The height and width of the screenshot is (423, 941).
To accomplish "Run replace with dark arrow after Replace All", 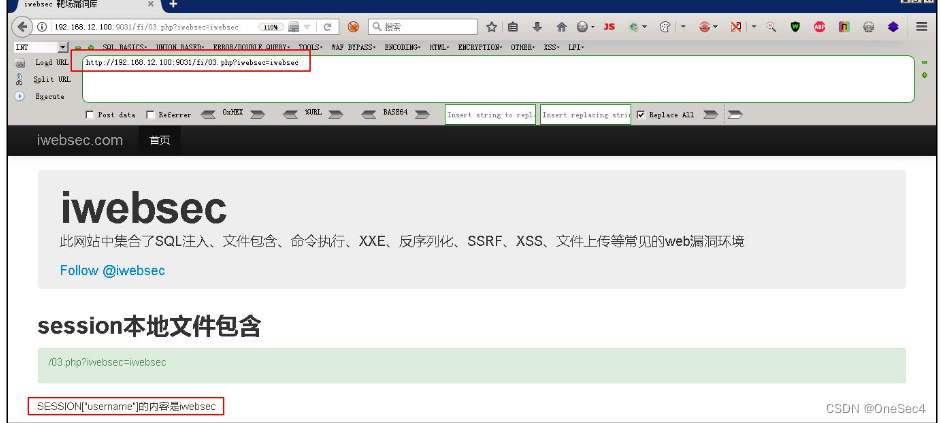I will point(711,115).
